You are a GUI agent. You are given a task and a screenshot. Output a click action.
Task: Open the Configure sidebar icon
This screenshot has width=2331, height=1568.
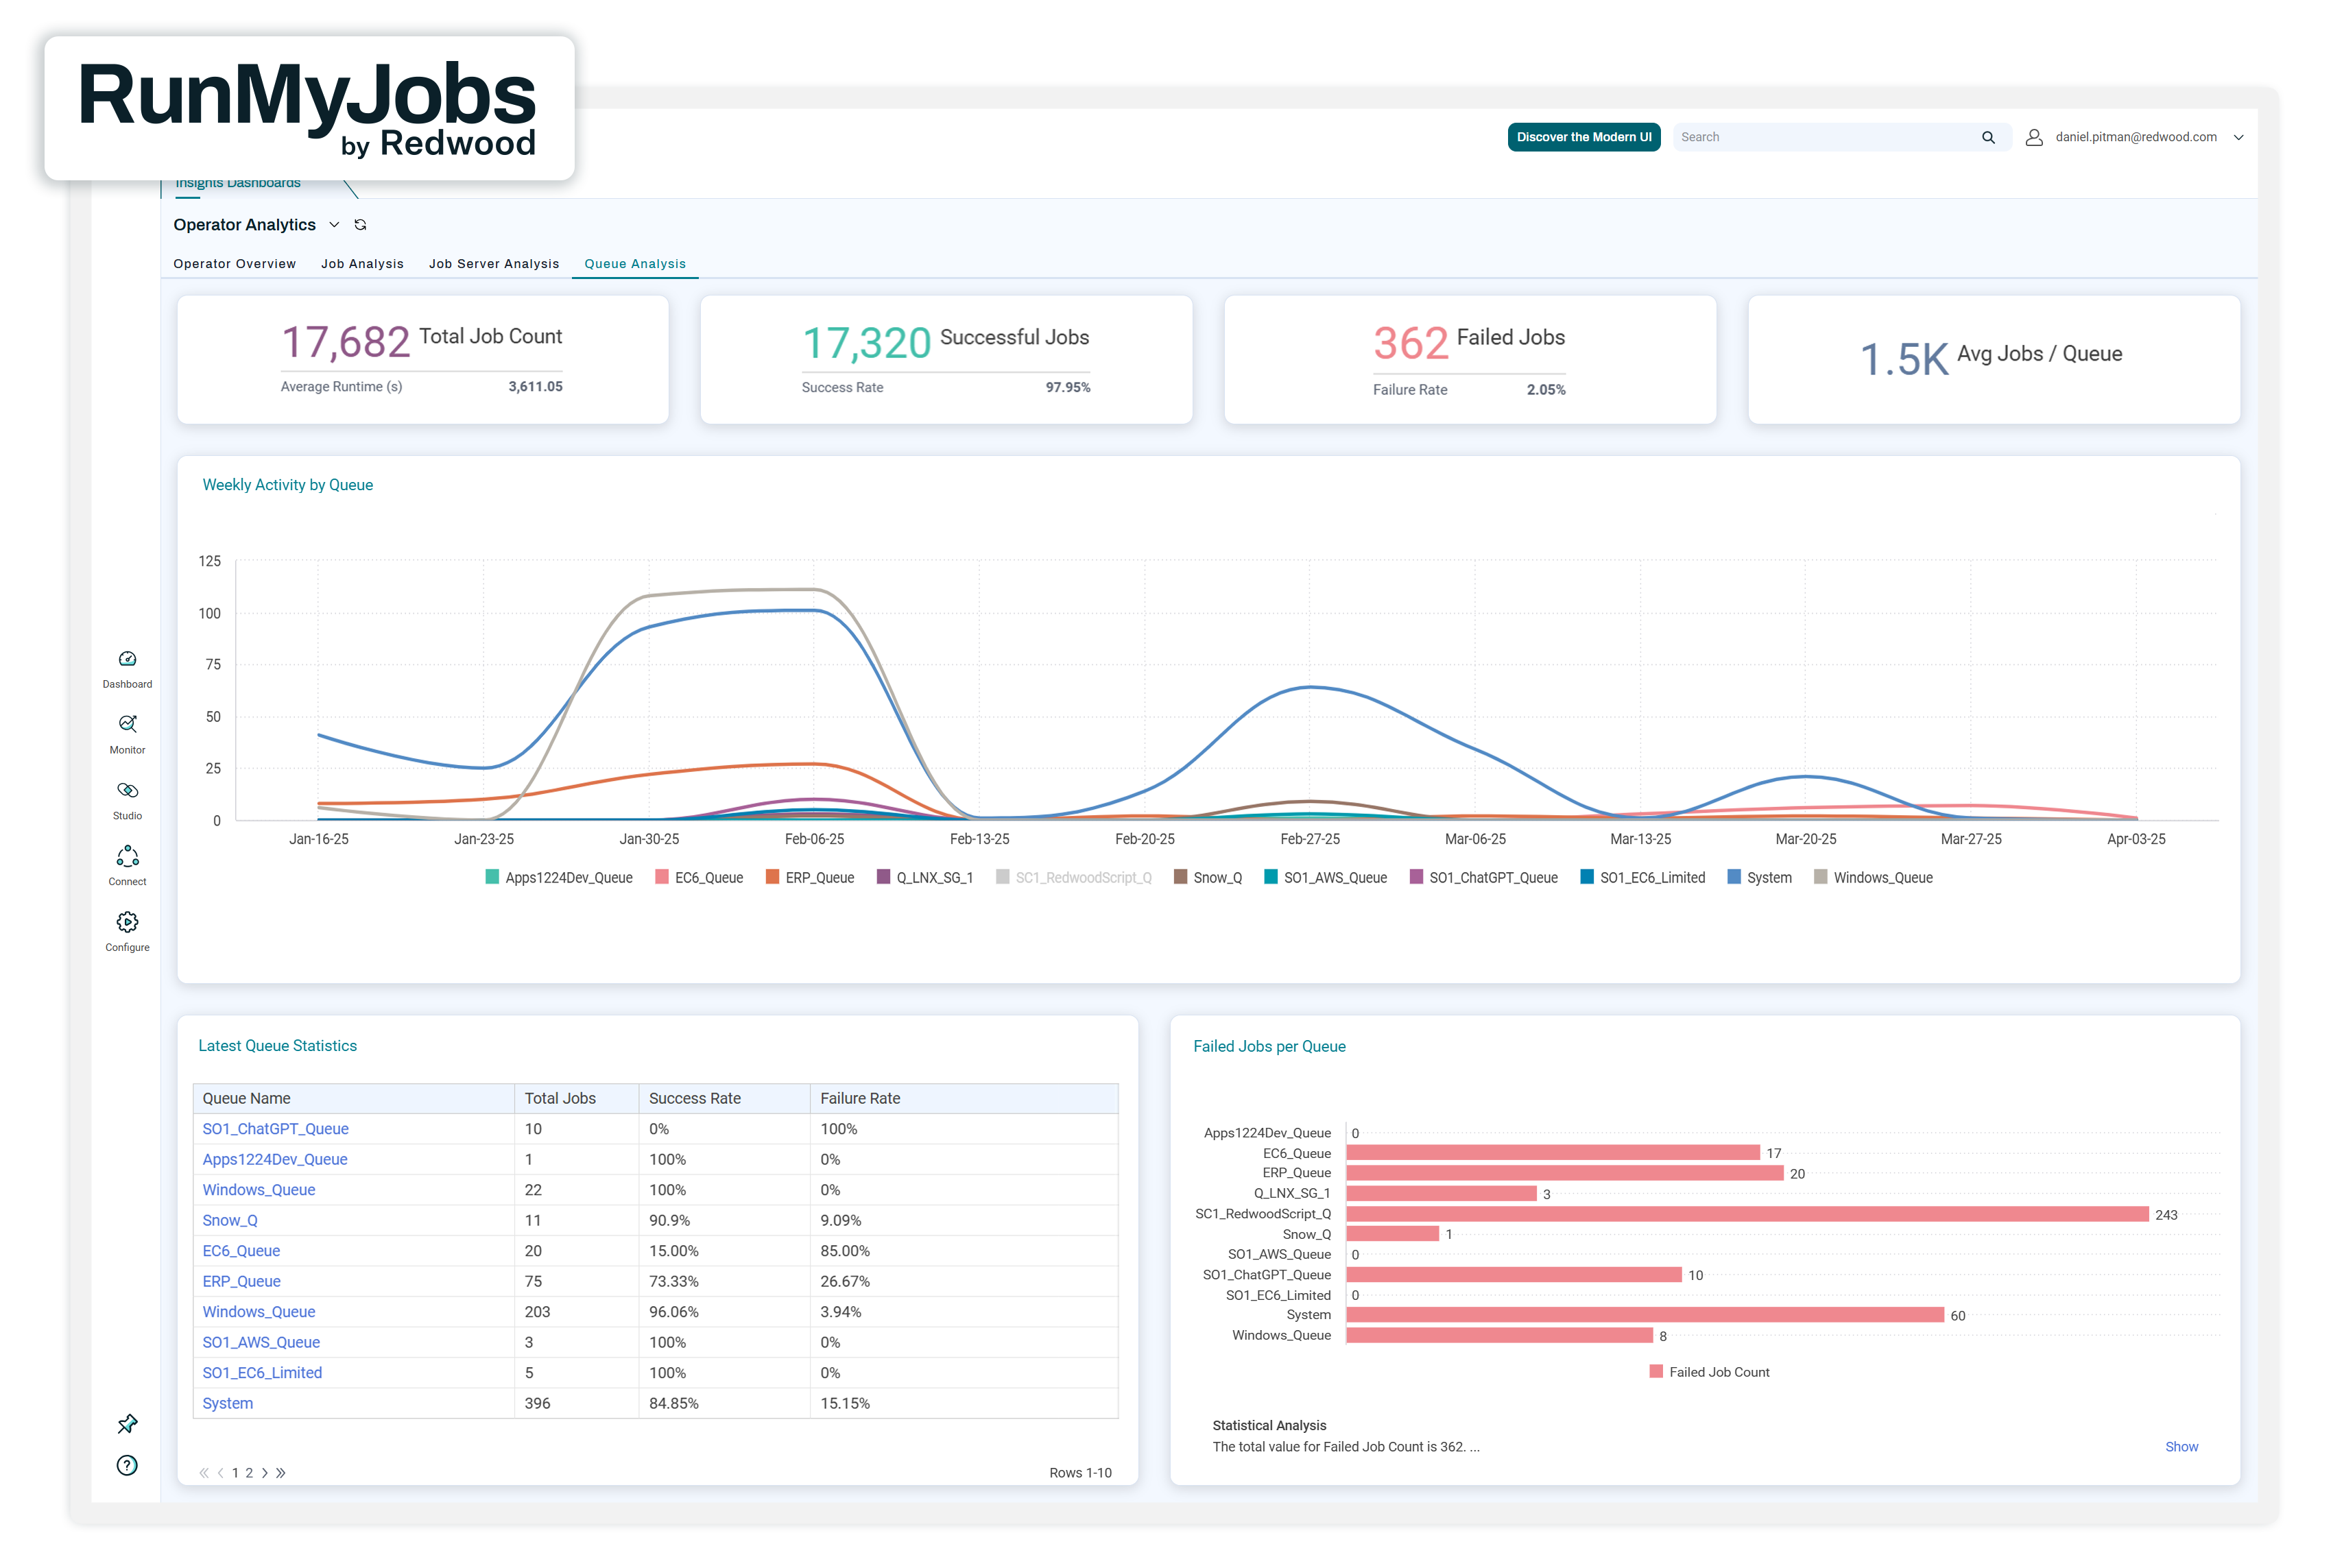tap(127, 923)
